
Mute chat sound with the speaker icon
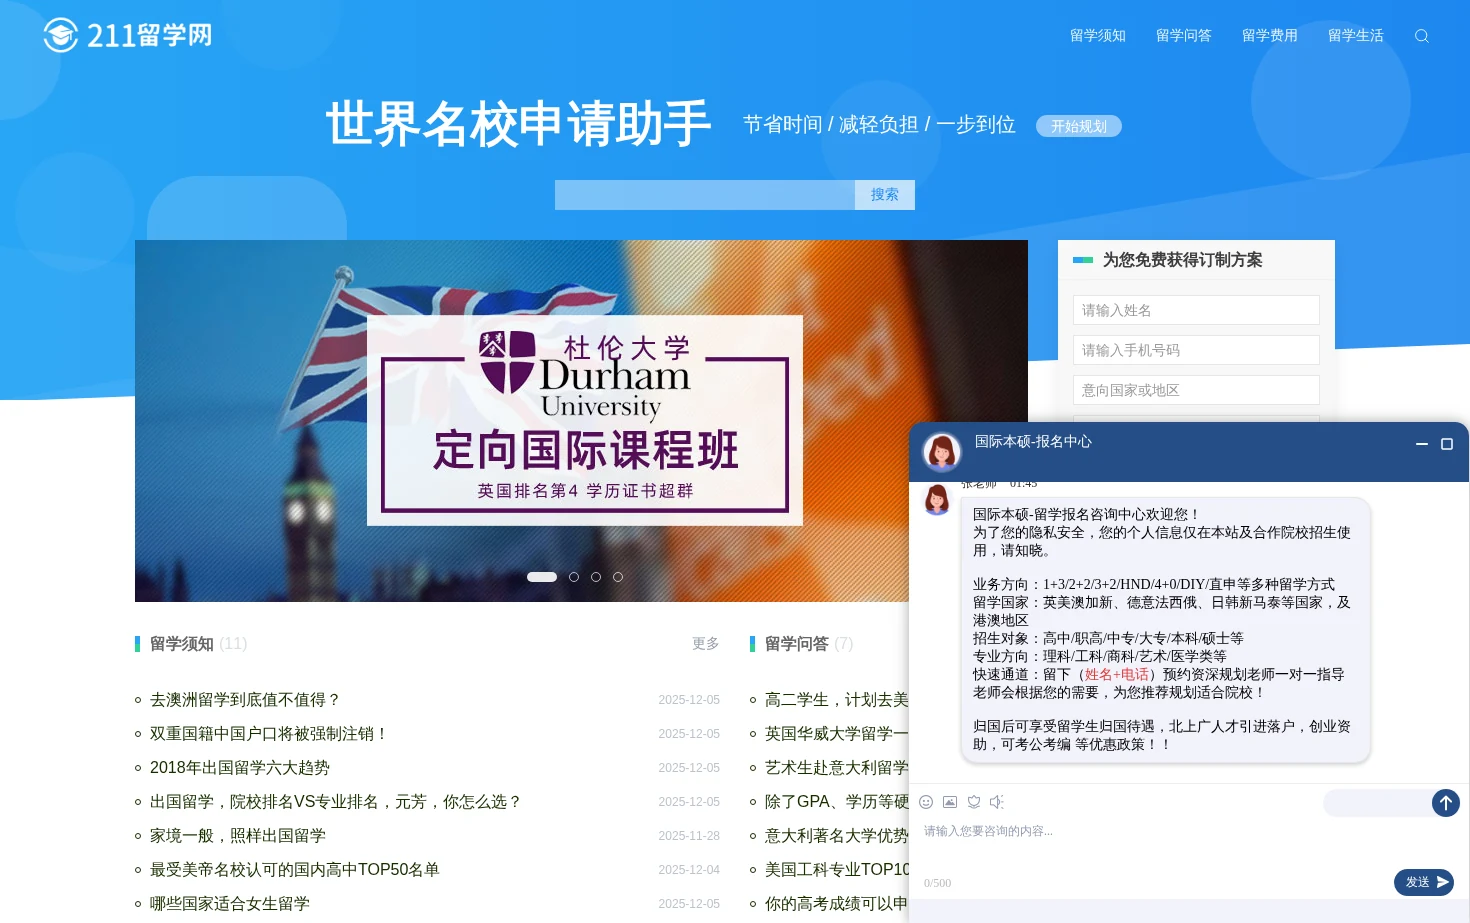pos(997,802)
